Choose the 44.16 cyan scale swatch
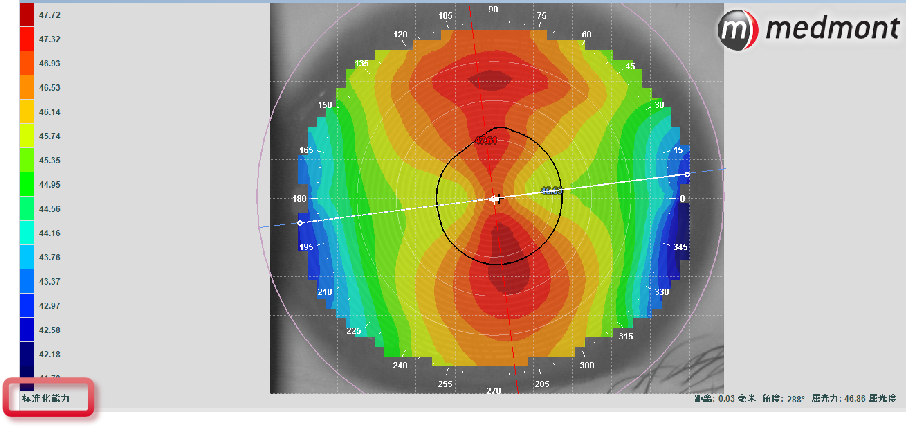907x429 pixels. (27, 233)
